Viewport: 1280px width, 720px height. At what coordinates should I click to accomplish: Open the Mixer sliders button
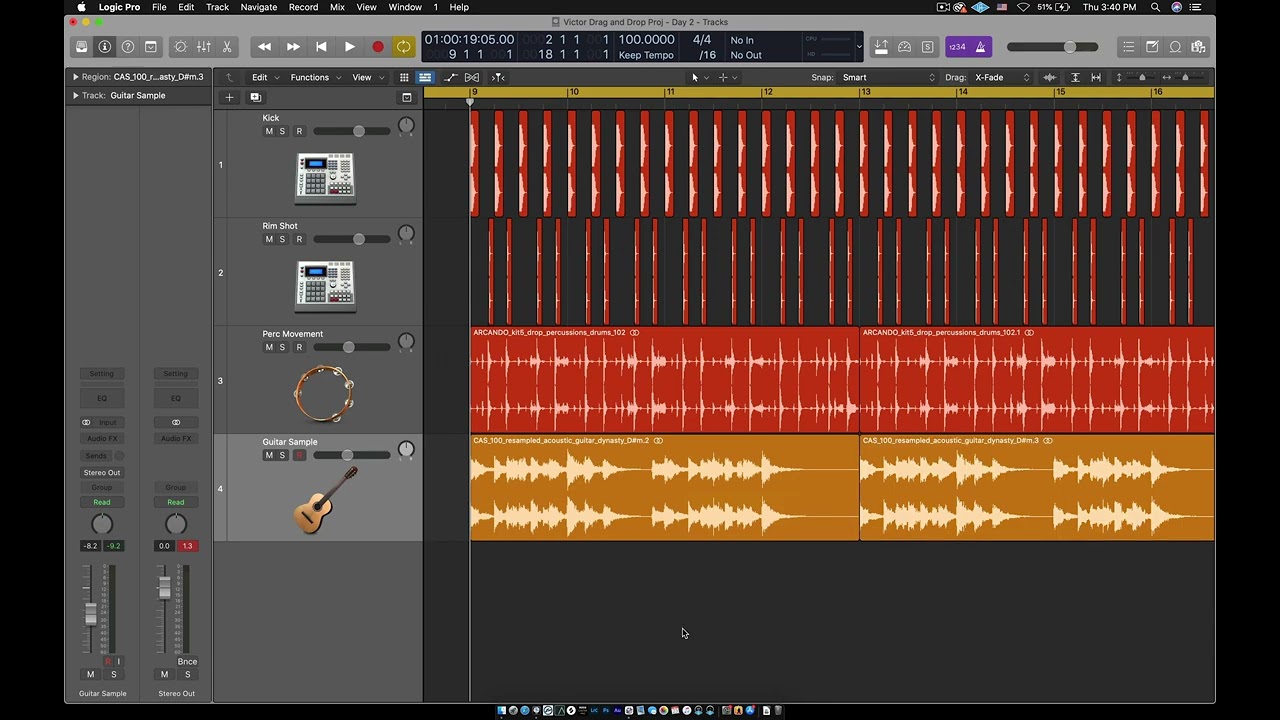pos(203,47)
